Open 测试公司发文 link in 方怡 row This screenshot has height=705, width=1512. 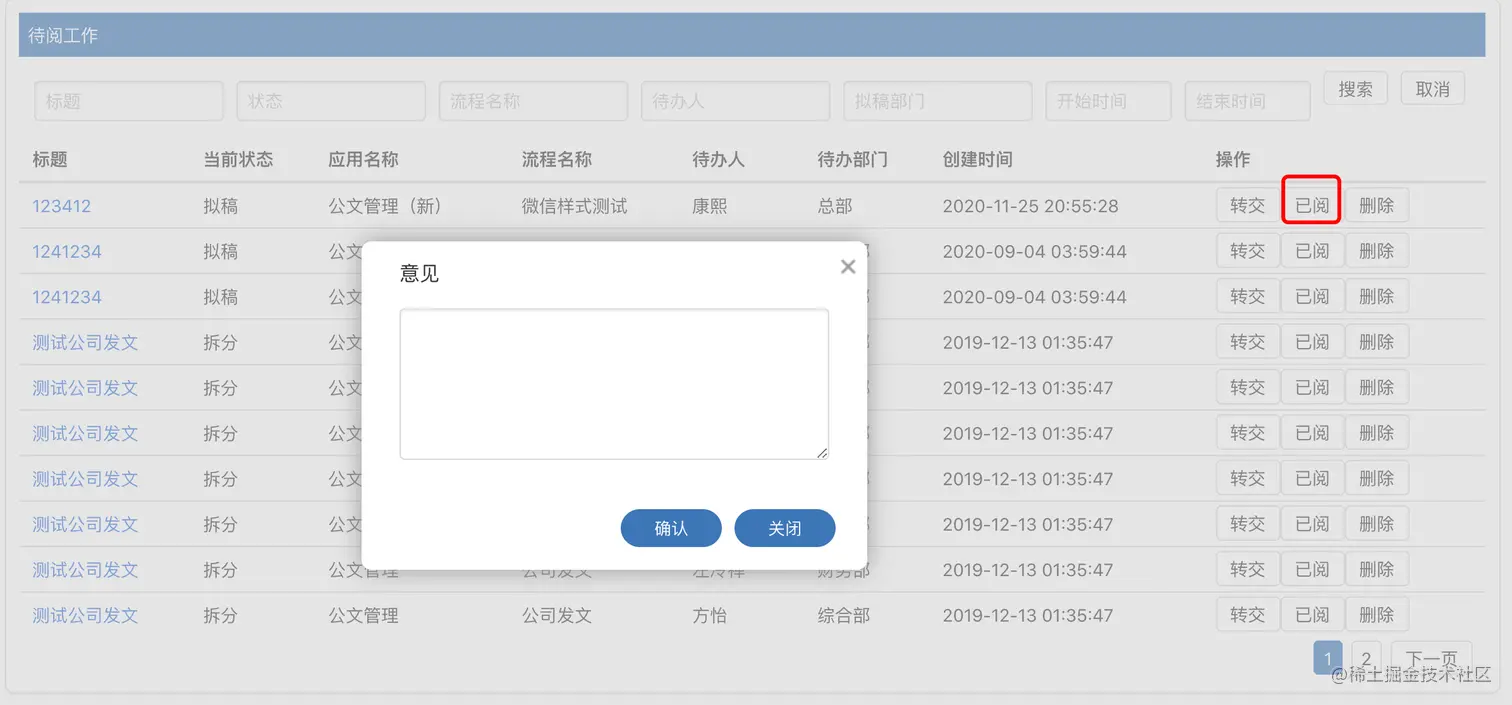85,615
